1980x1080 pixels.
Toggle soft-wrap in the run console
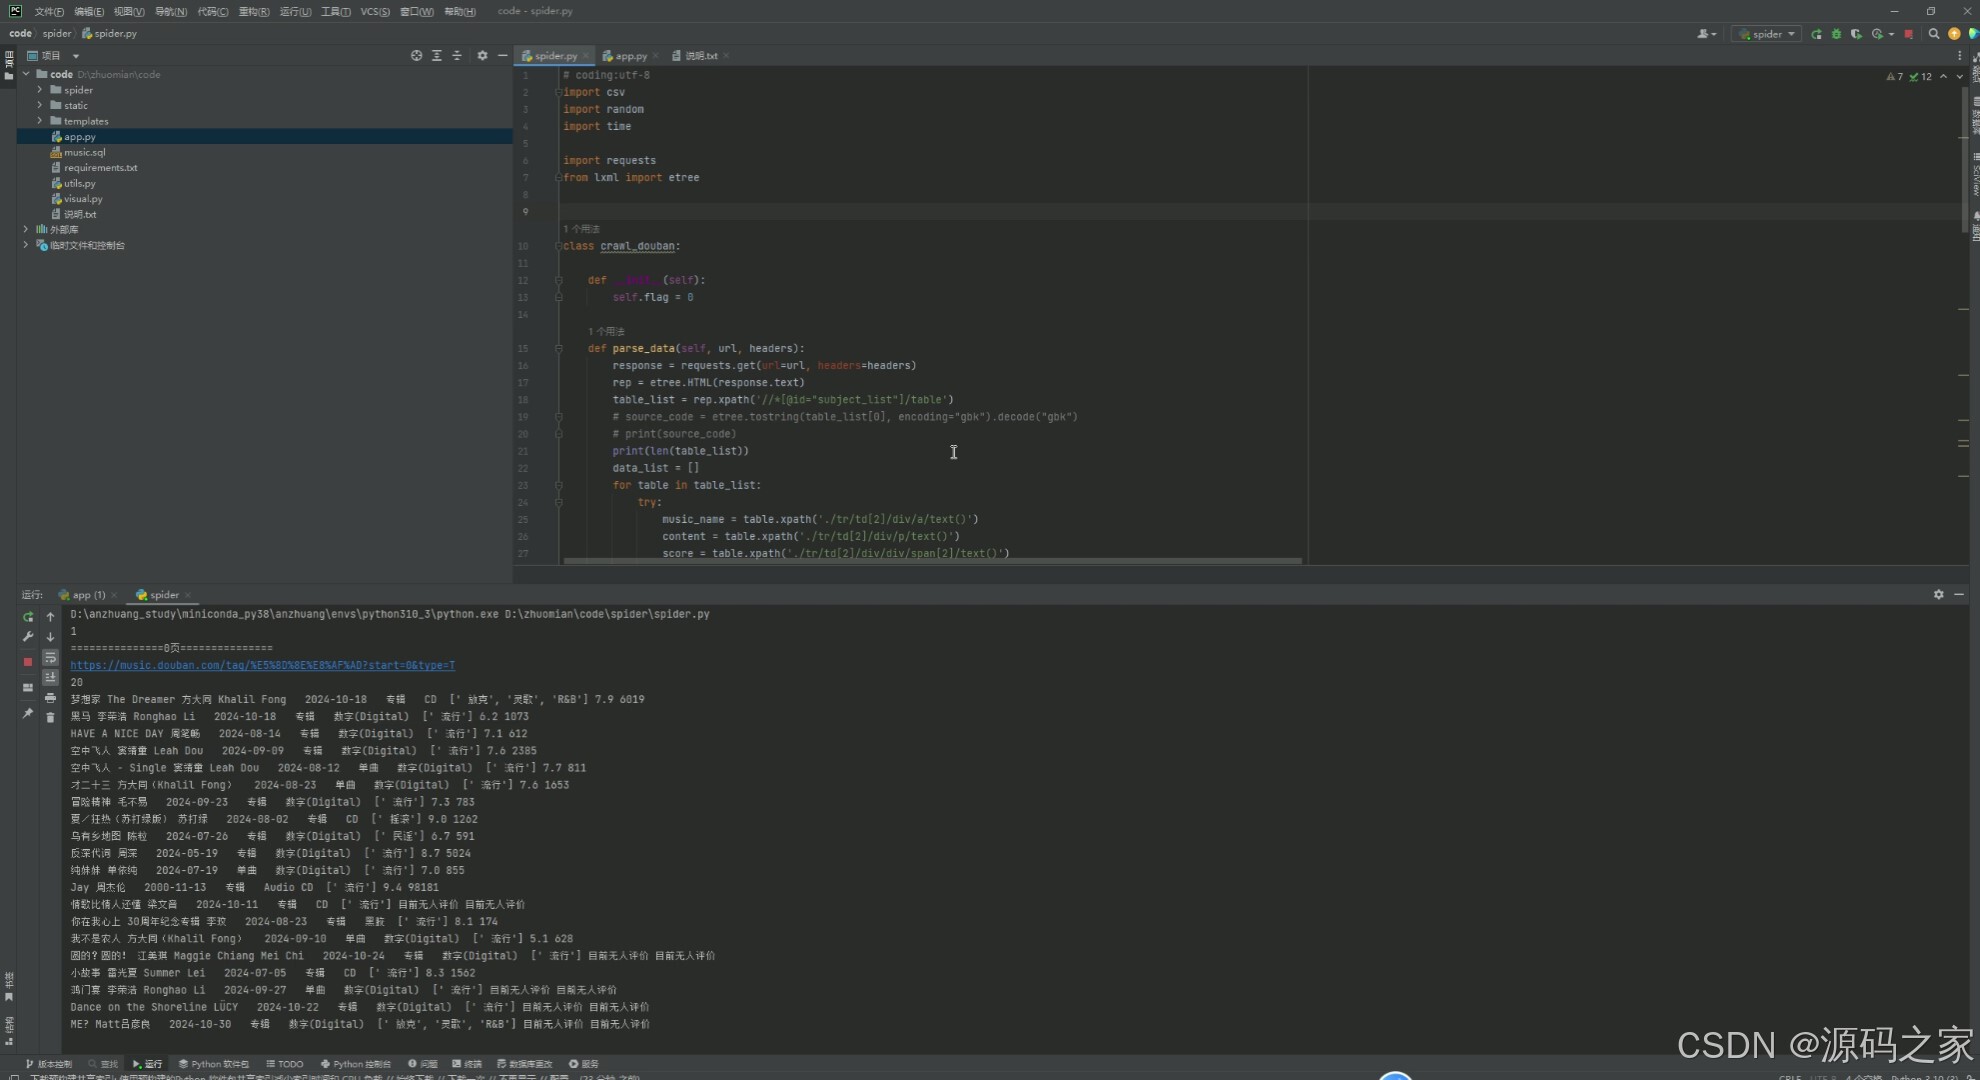click(50, 658)
